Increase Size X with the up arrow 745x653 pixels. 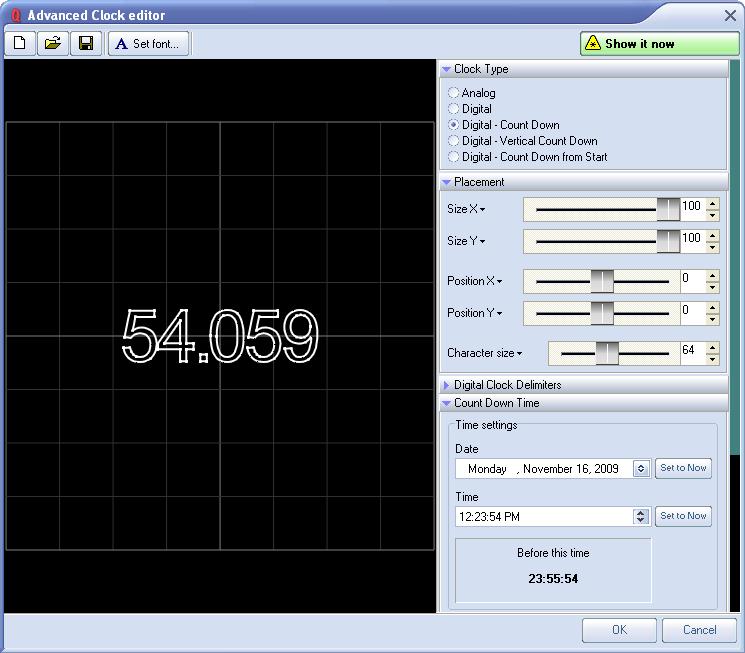click(x=713, y=204)
